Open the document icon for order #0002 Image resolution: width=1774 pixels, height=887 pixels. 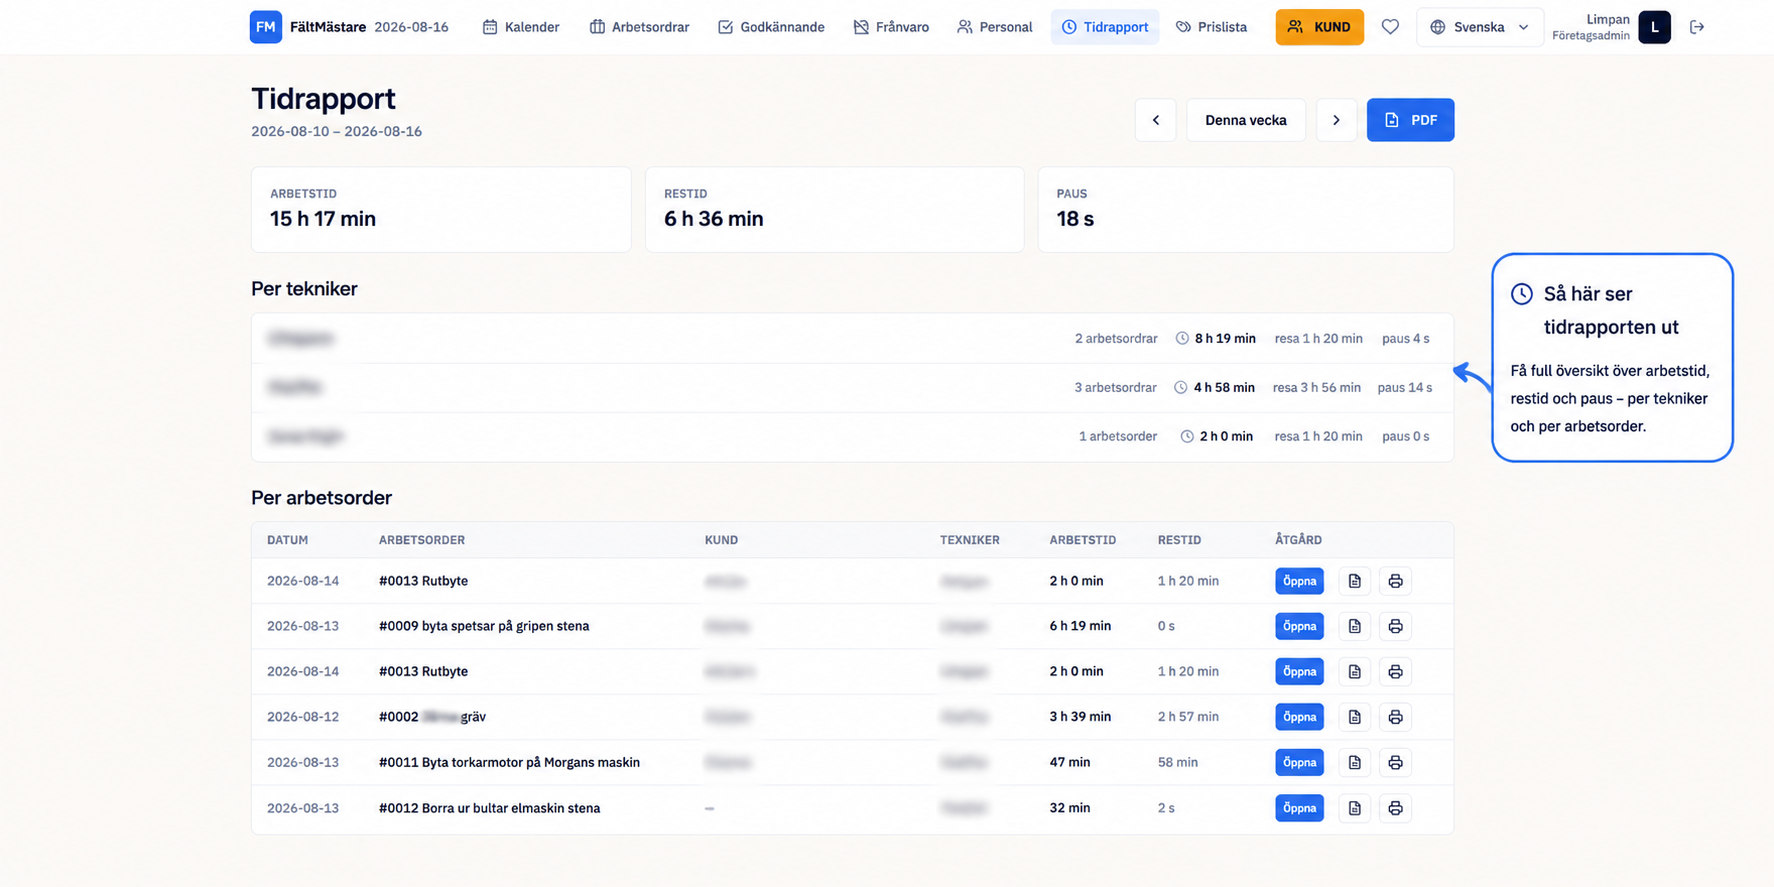tap(1354, 717)
